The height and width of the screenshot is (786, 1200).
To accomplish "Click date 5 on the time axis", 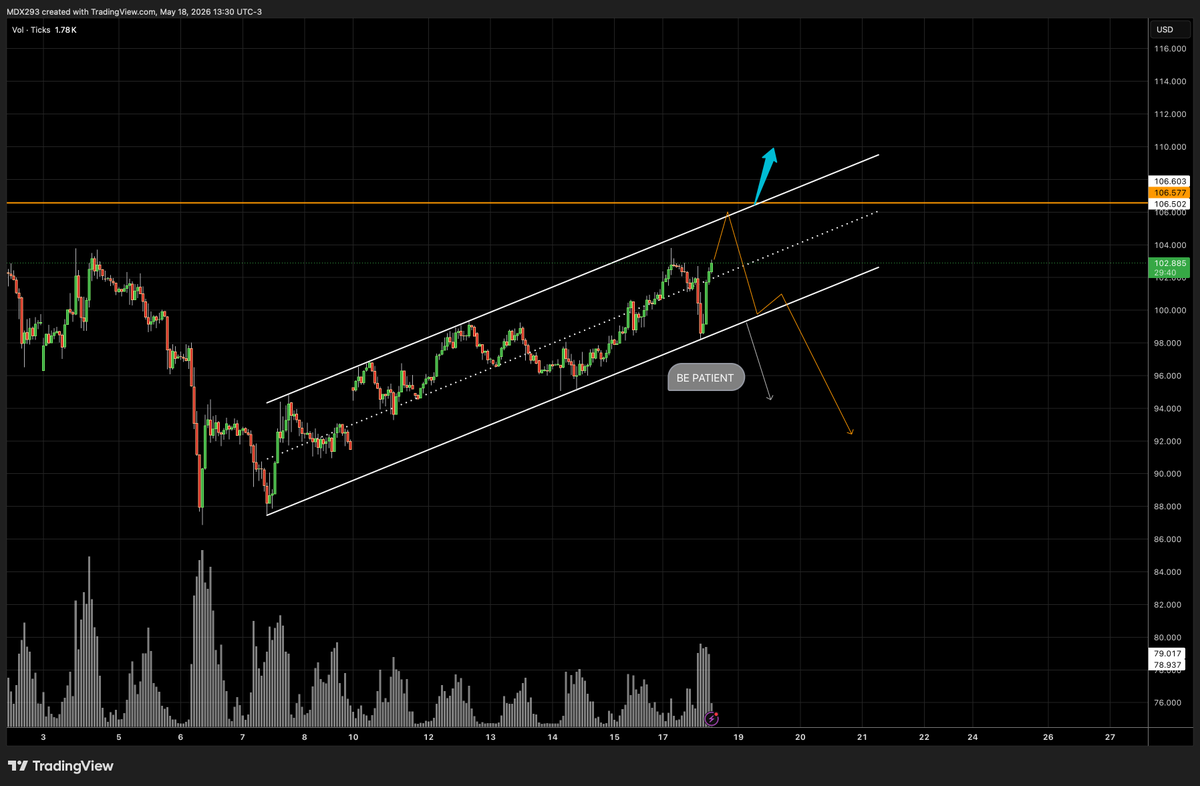I will tap(119, 737).
